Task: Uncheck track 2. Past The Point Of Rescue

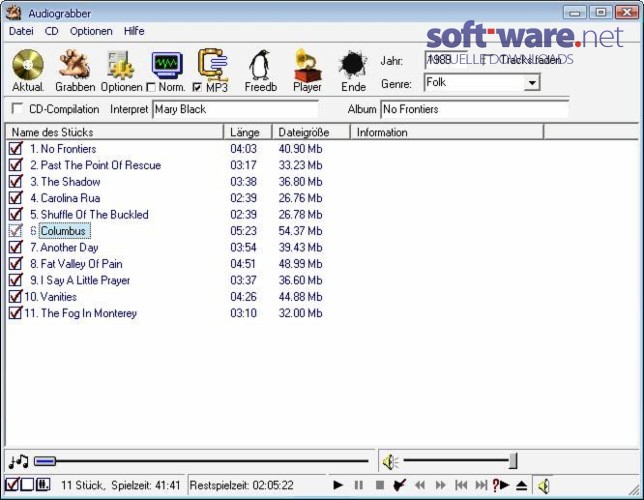Action: (16, 165)
